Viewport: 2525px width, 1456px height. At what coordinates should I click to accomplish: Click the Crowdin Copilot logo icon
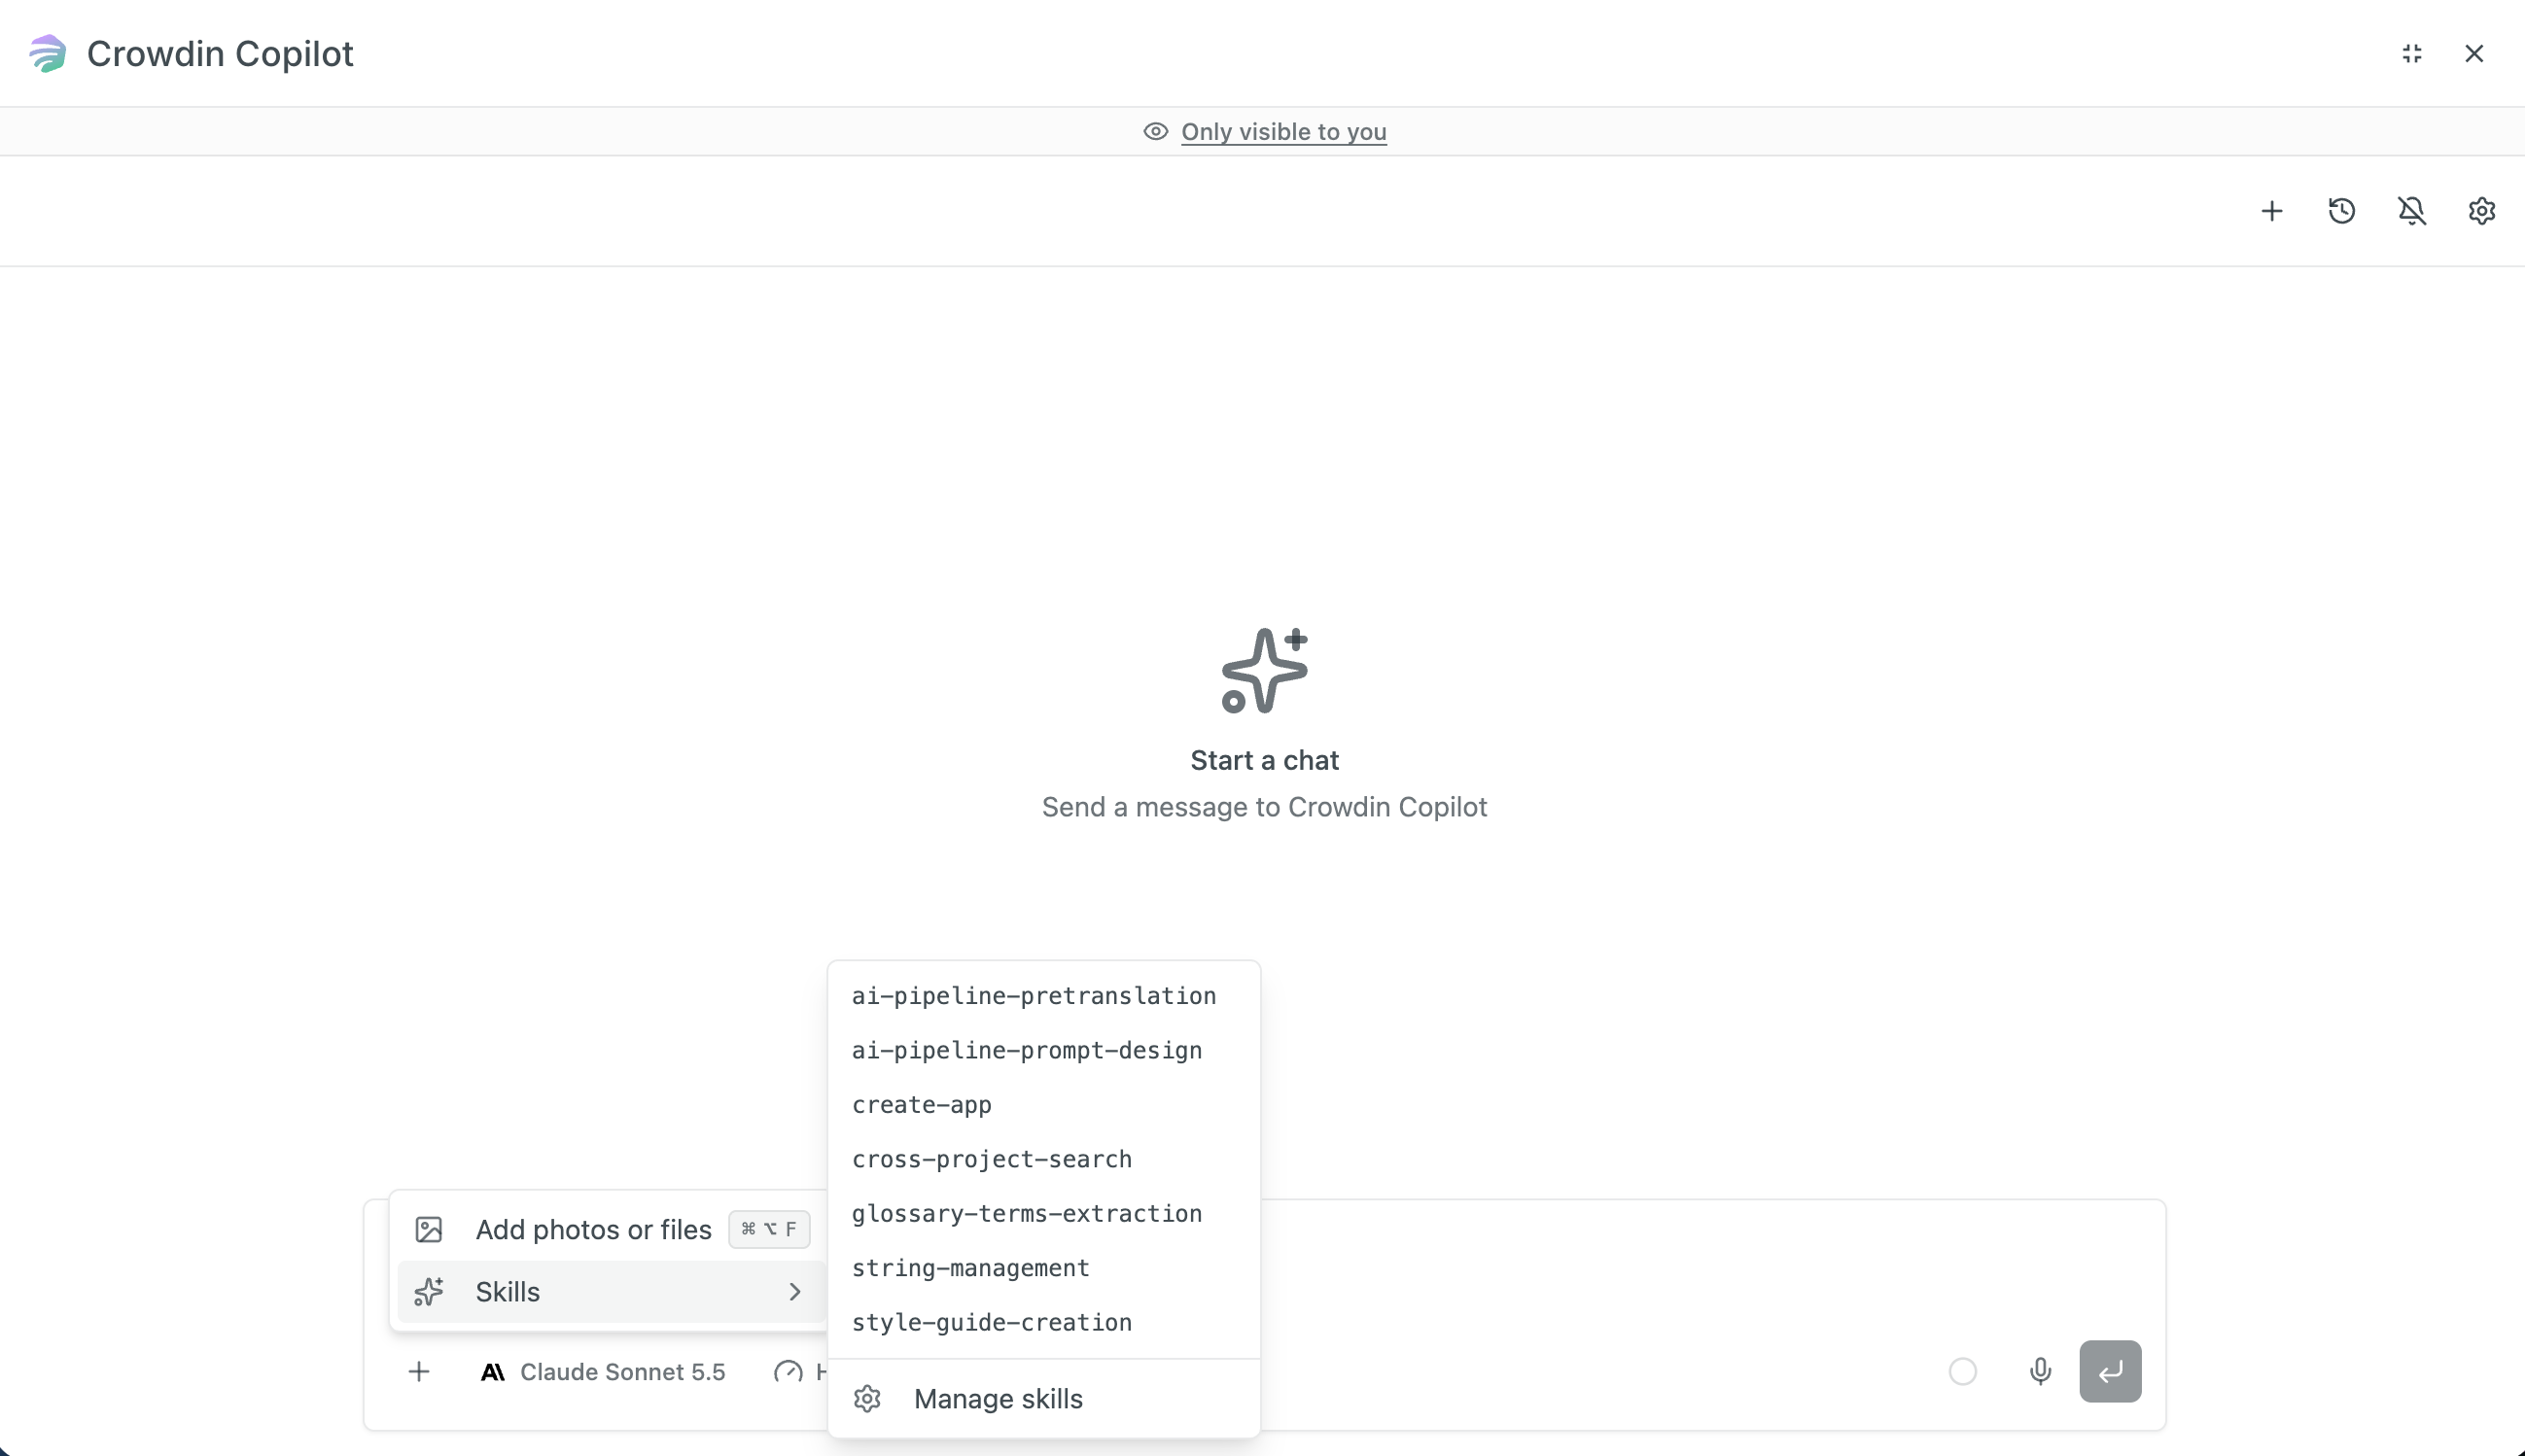click(x=47, y=53)
